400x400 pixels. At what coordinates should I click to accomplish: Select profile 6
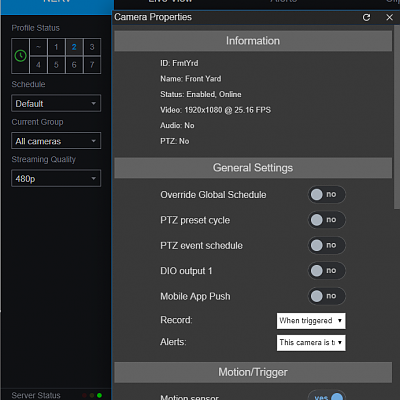click(x=74, y=65)
